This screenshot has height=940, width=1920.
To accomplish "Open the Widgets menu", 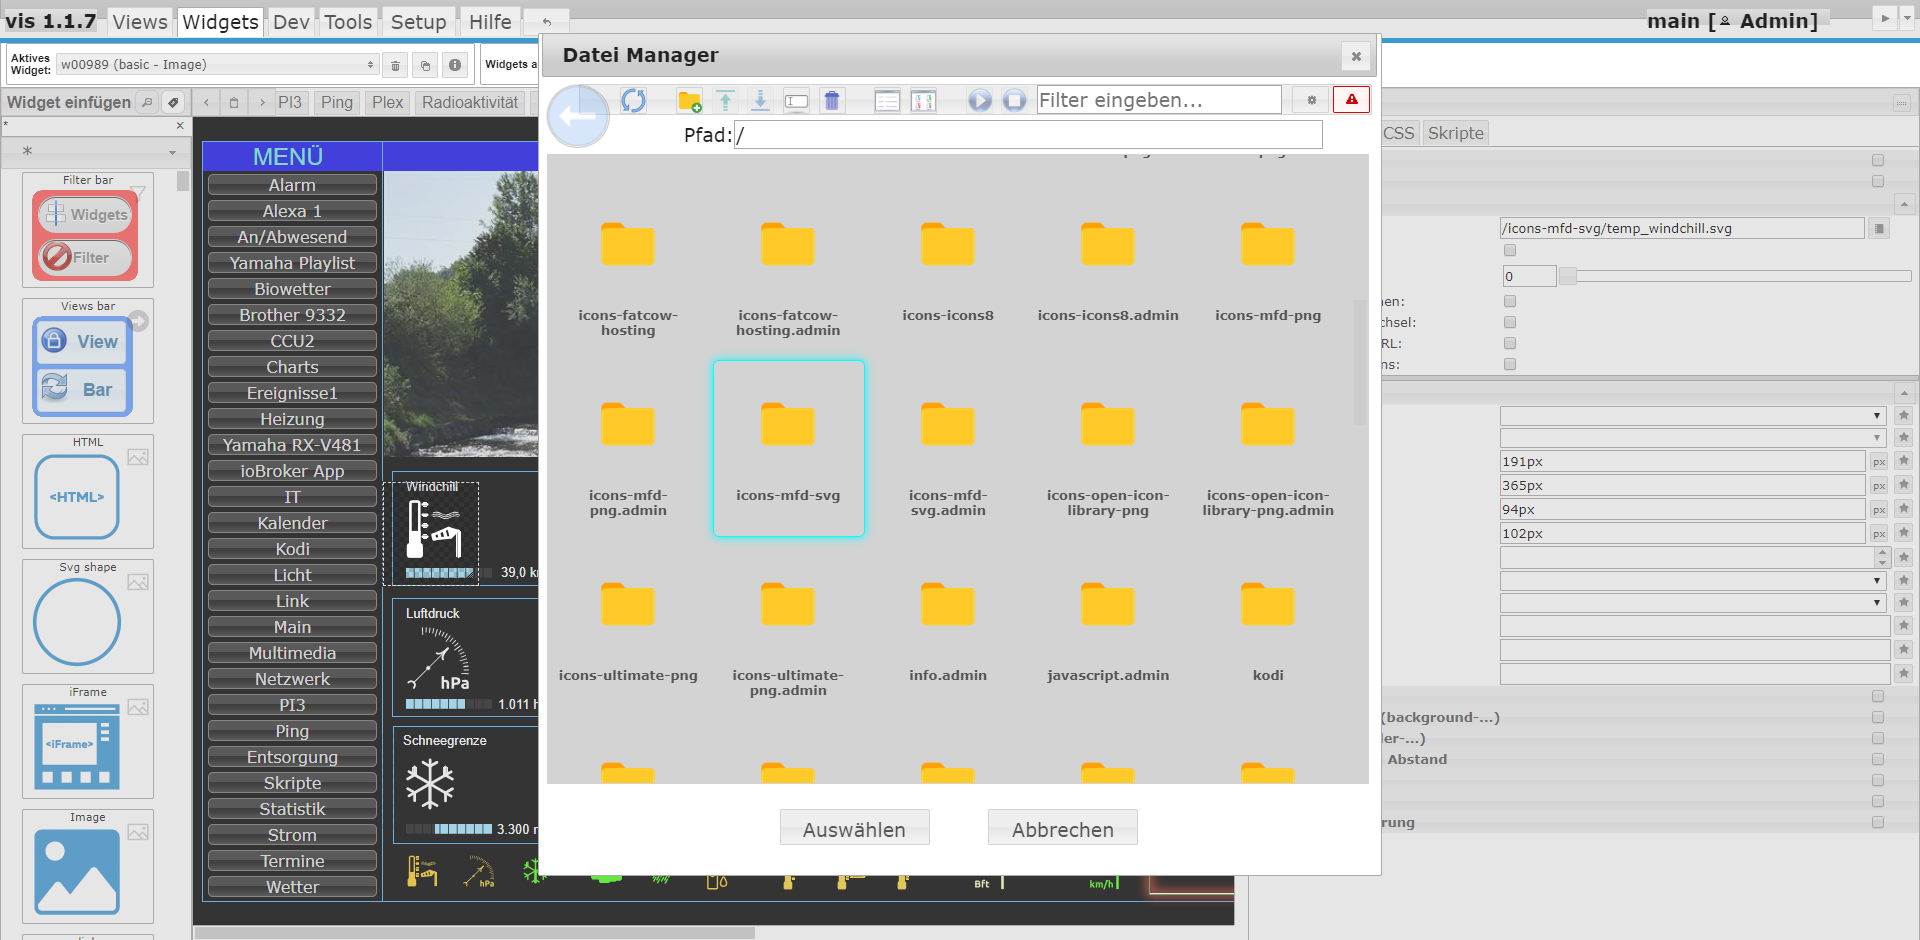I will coord(220,22).
